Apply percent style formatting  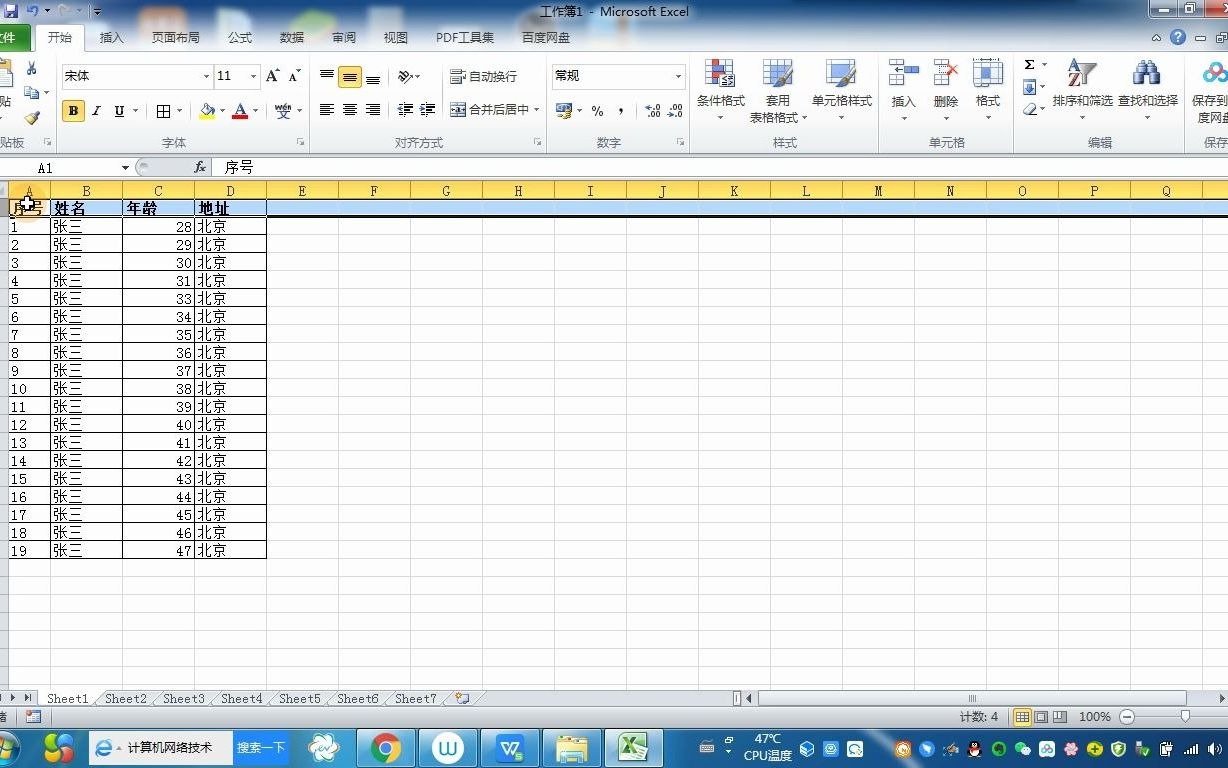[597, 110]
